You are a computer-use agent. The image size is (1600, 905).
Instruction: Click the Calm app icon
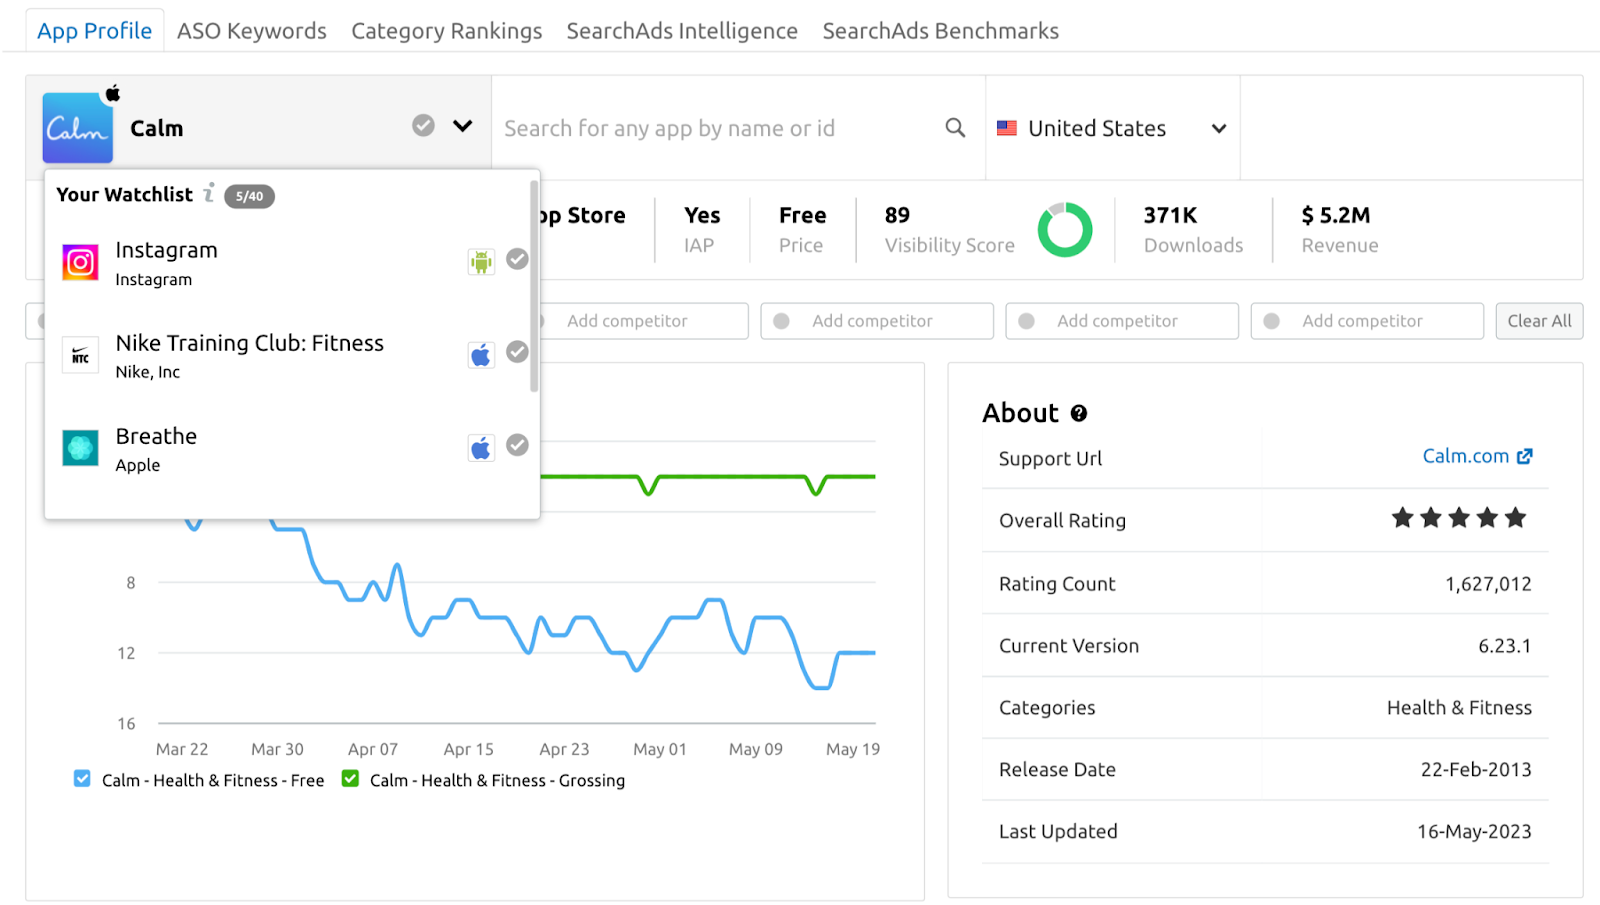pyautogui.click(x=77, y=128)
